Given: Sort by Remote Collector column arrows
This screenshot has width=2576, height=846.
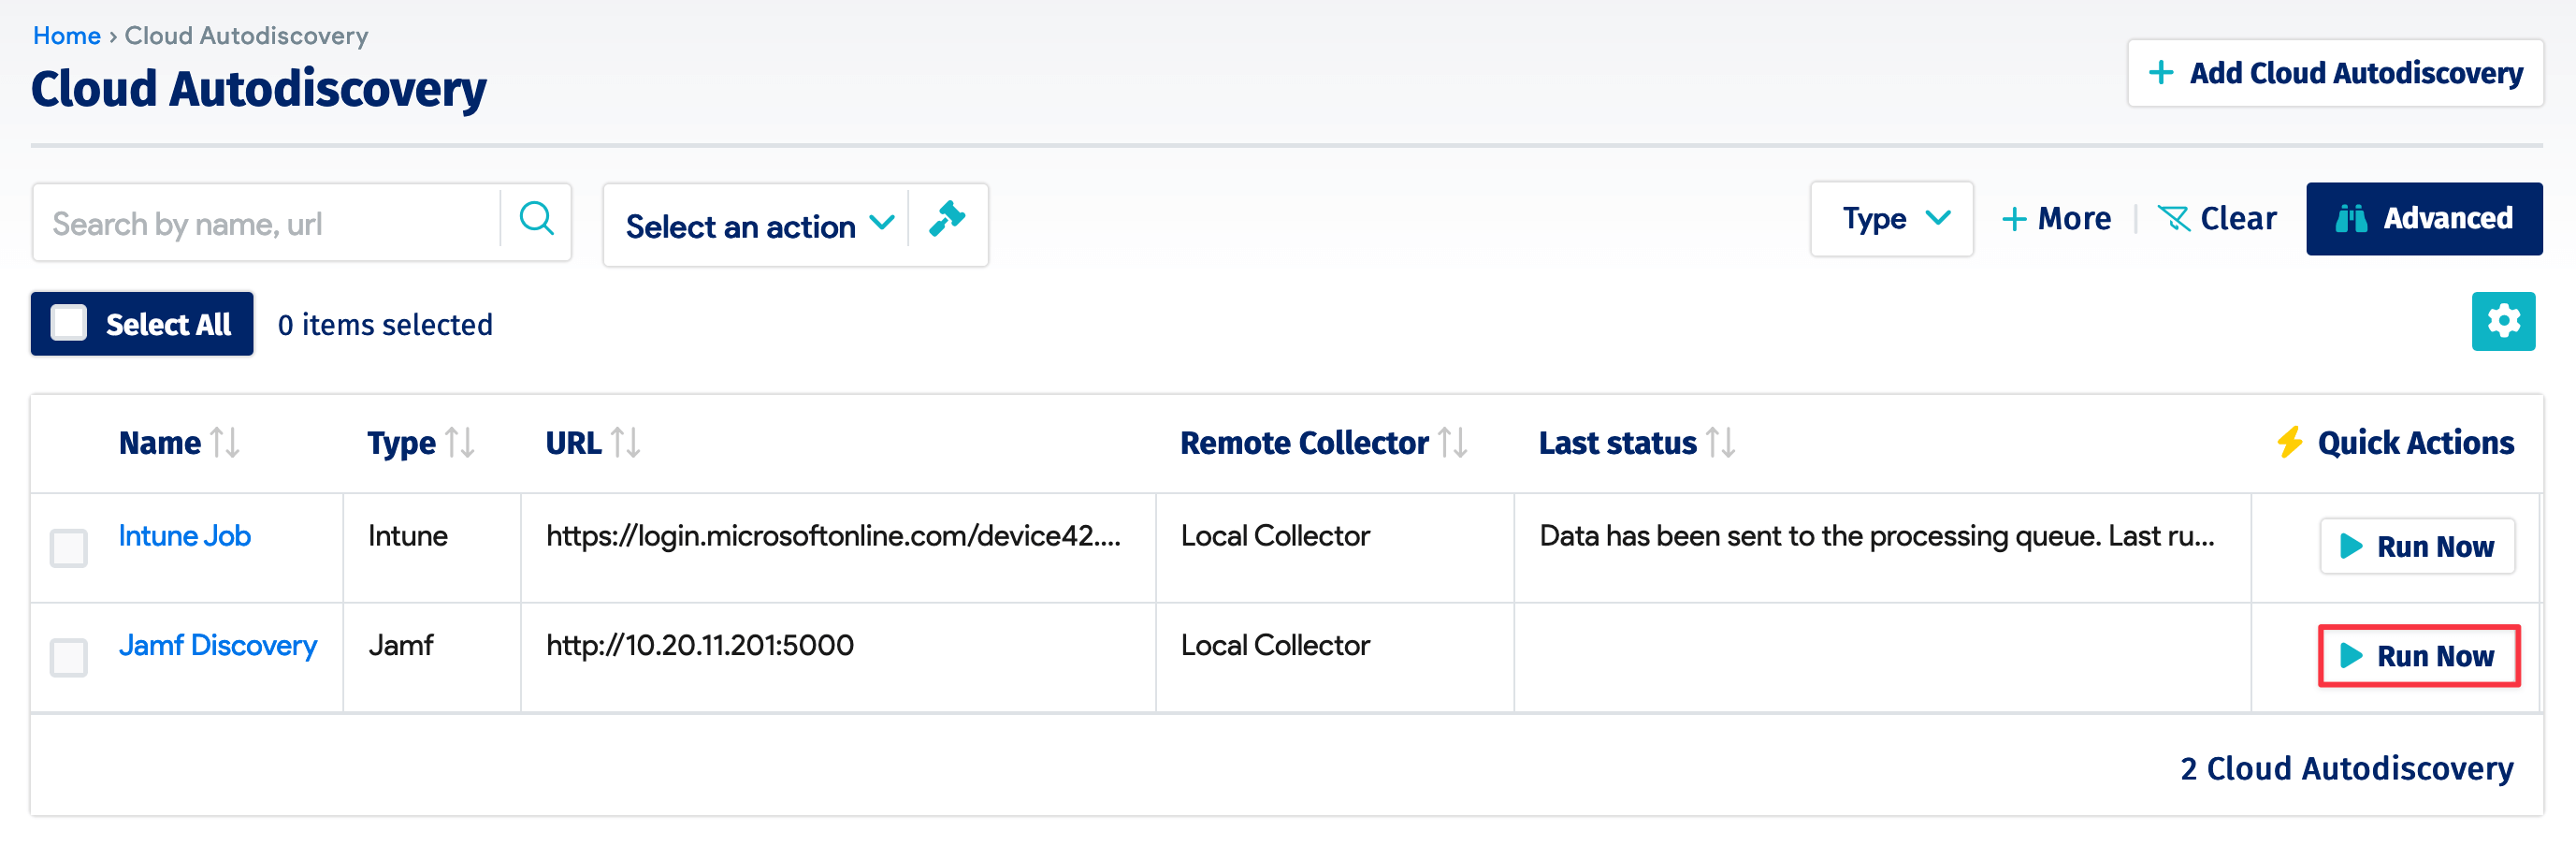Looking at the screenshot, I should [1452, 443].
